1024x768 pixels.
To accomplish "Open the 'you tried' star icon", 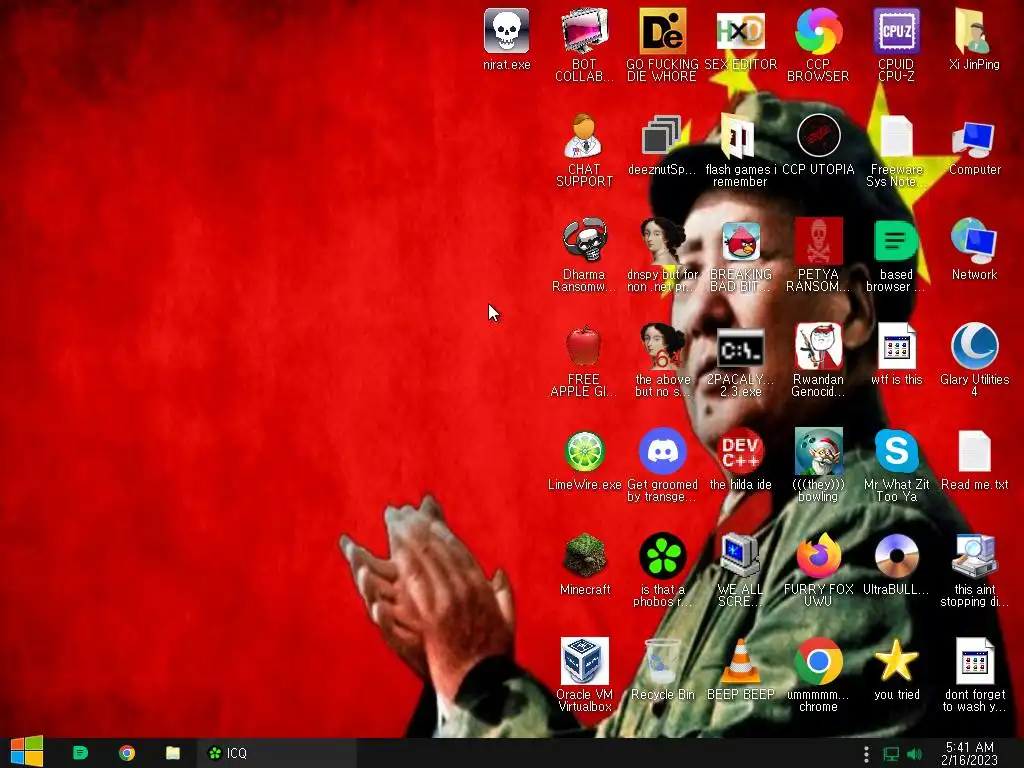I will click(897, 662).
